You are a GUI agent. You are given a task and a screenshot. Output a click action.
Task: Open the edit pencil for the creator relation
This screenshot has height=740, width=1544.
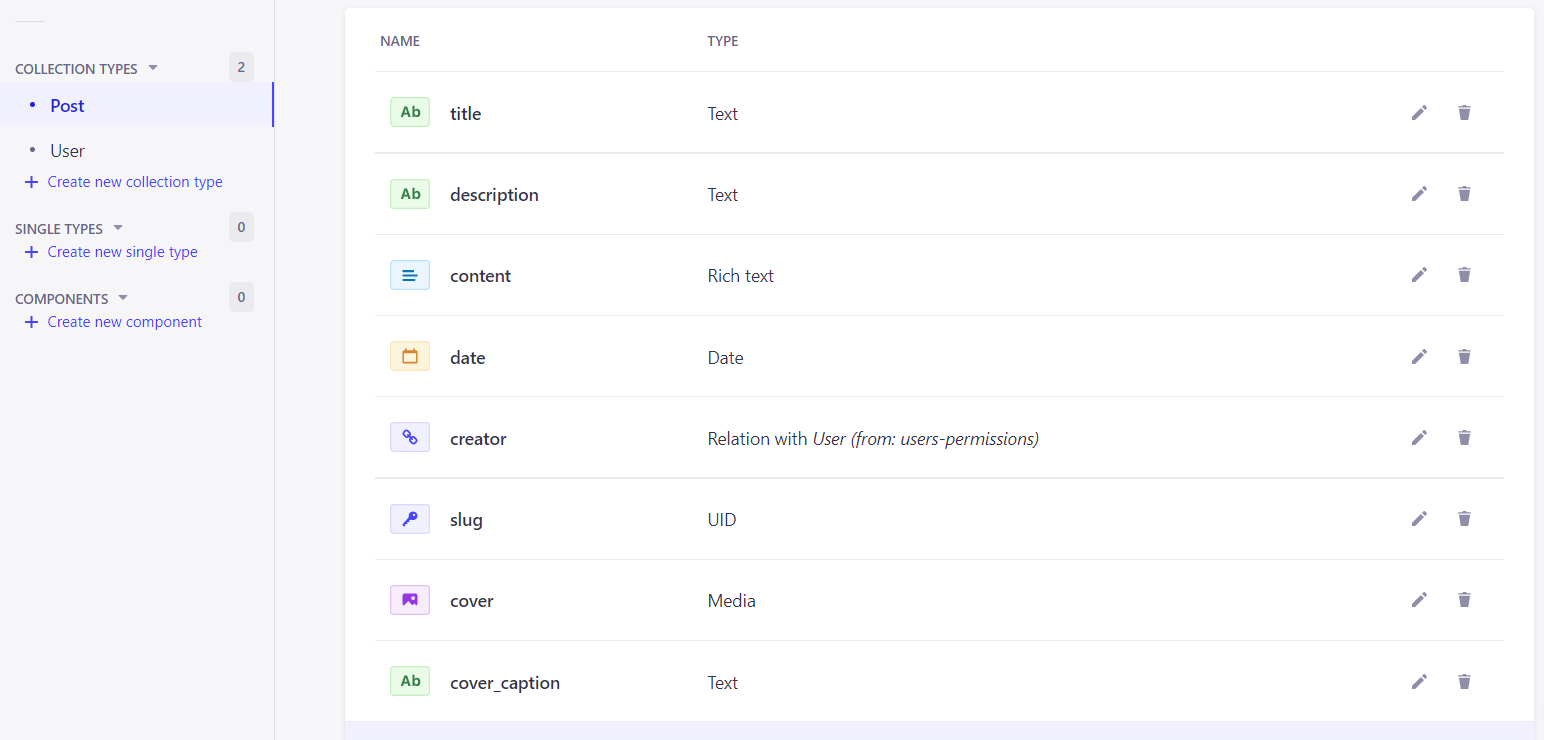(x=1419, y=437)
